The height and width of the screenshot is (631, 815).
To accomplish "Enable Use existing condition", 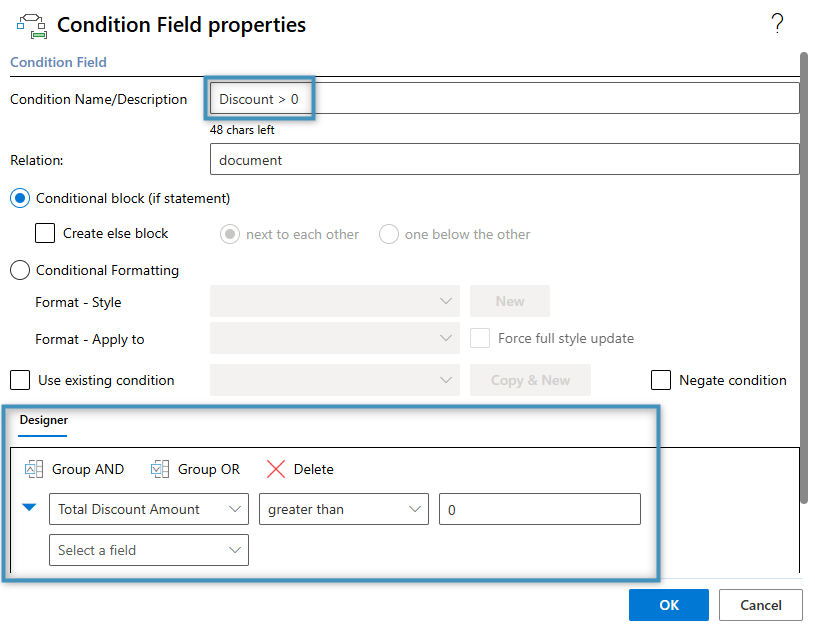I will pos(17,380).
